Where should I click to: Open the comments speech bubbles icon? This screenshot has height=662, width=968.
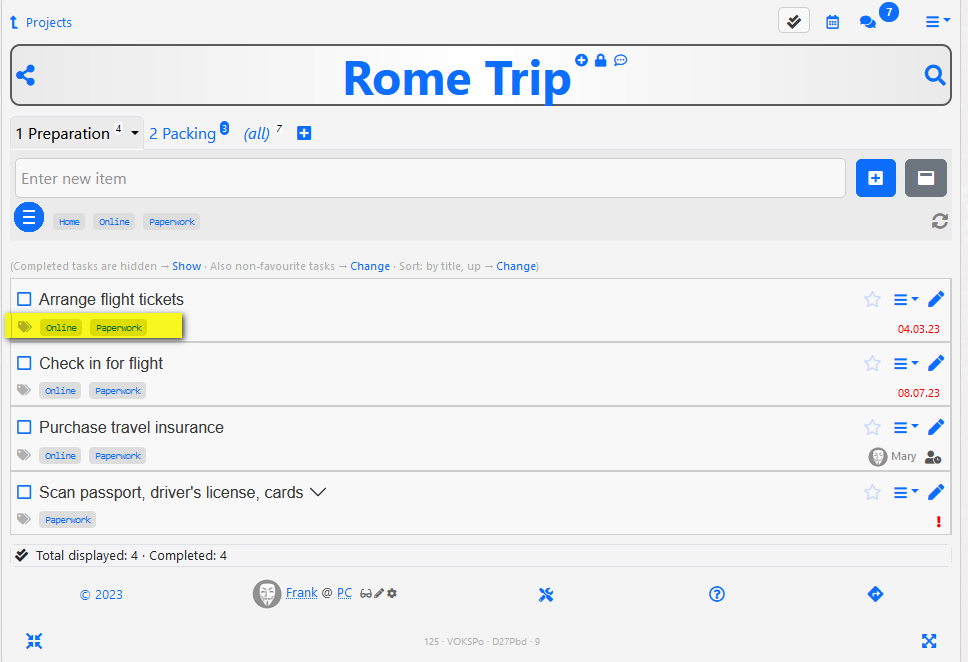tap(868, 22)
